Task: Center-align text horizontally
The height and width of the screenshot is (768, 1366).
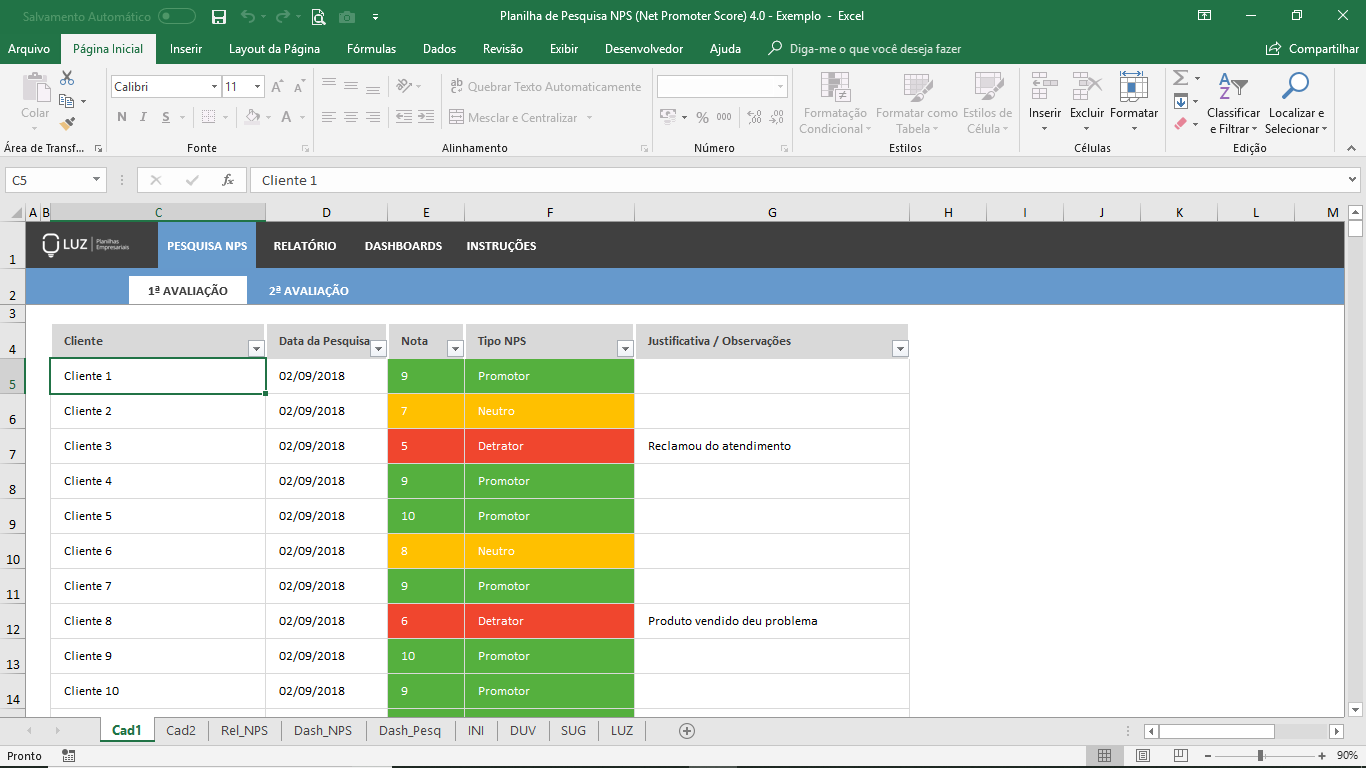Action: [x=350, y=117]
